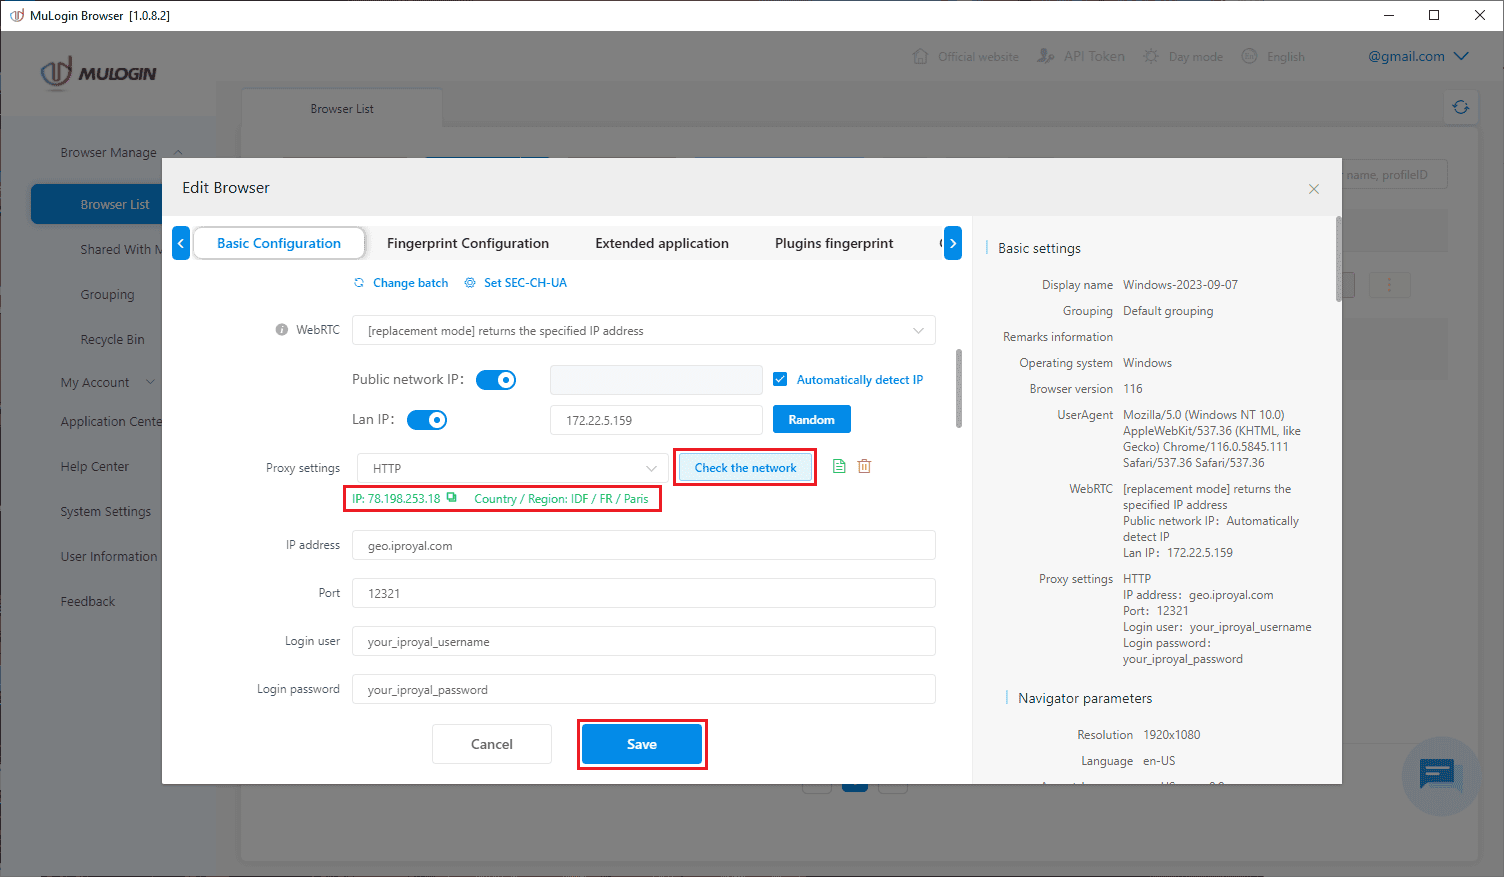Click the Official website home icon
Screen dimensions: 1504x877
(x=920, y=56)
